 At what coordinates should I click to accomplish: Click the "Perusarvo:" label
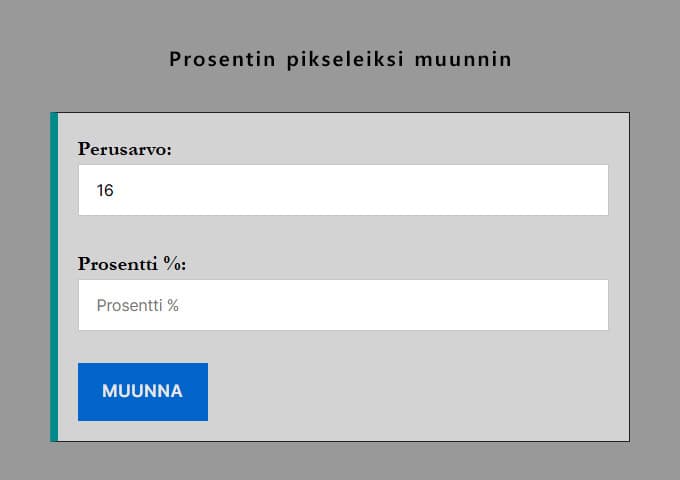[x=125, y=149]
